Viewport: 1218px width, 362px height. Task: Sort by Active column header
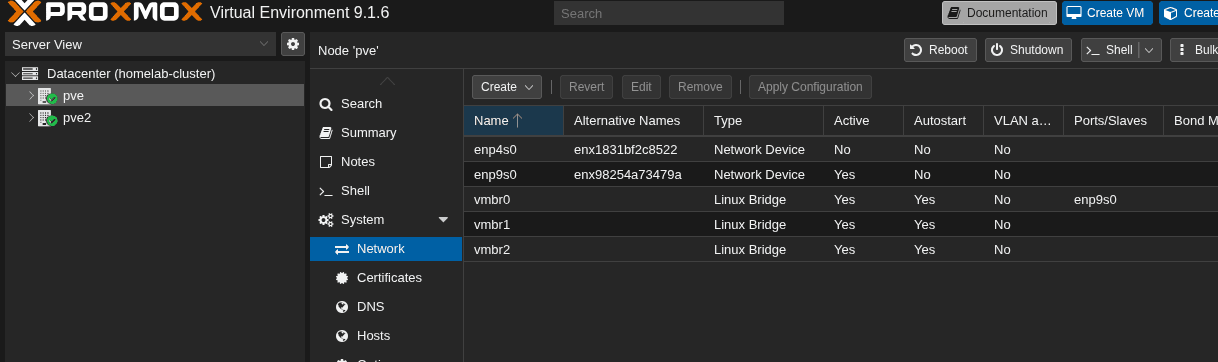(x=863, y=120)
